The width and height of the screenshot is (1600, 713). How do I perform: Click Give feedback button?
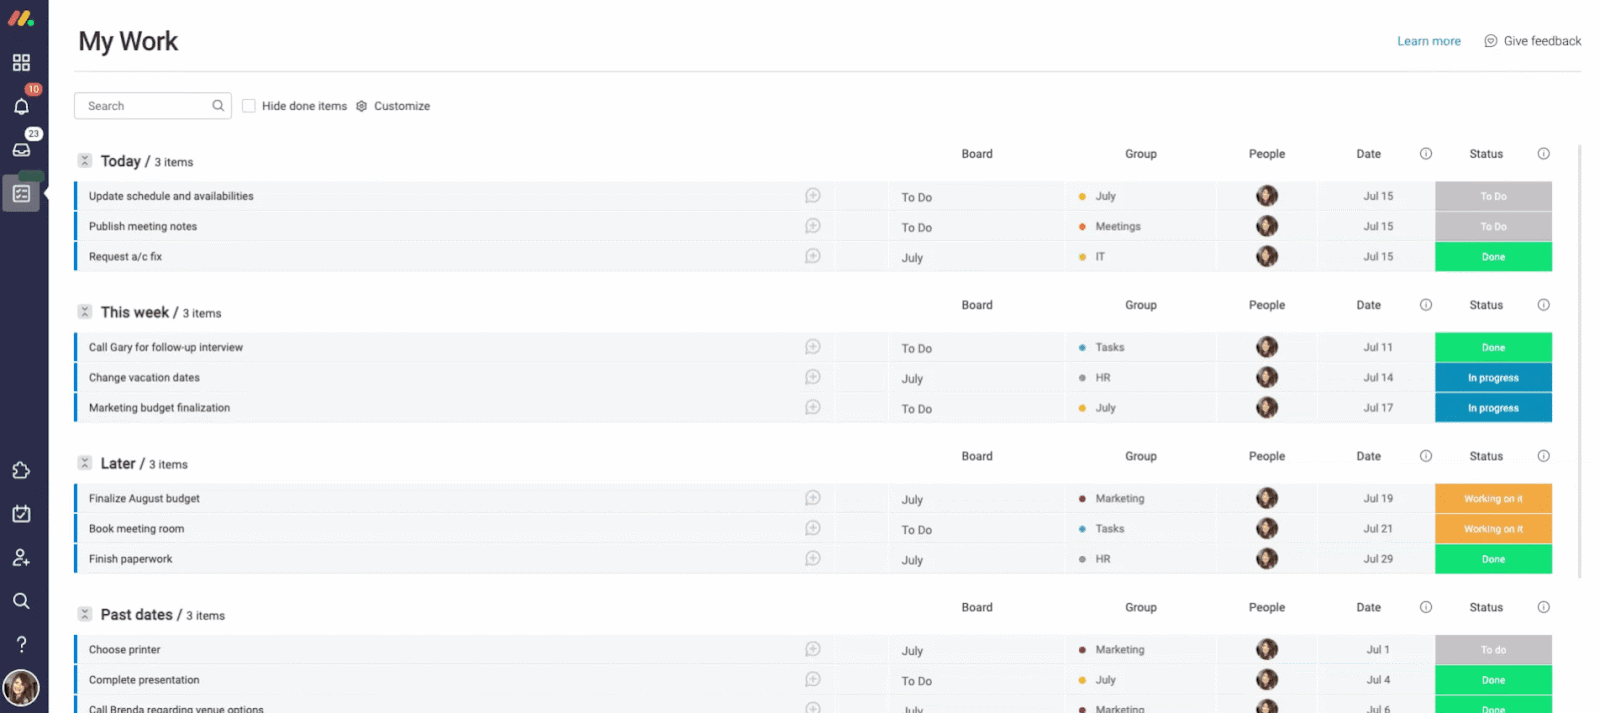coord(1533,41)
